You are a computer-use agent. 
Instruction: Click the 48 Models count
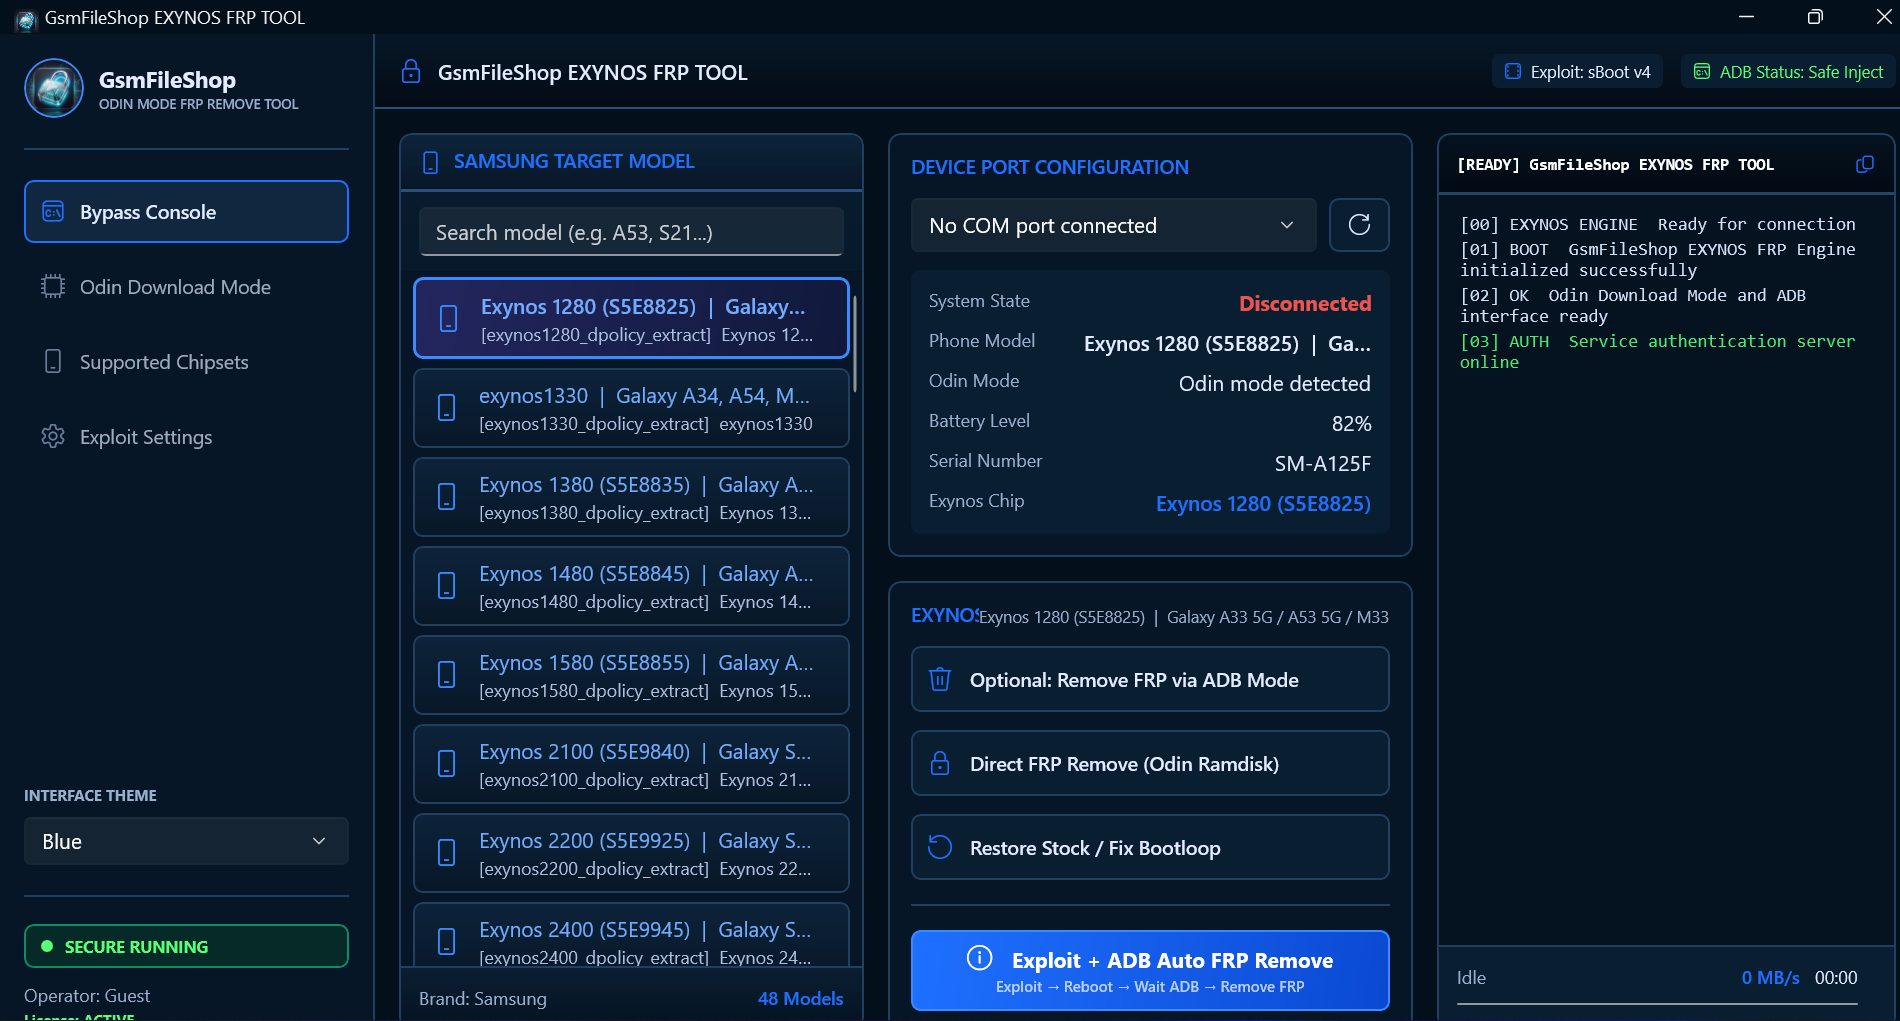click(x=800, y=998)
